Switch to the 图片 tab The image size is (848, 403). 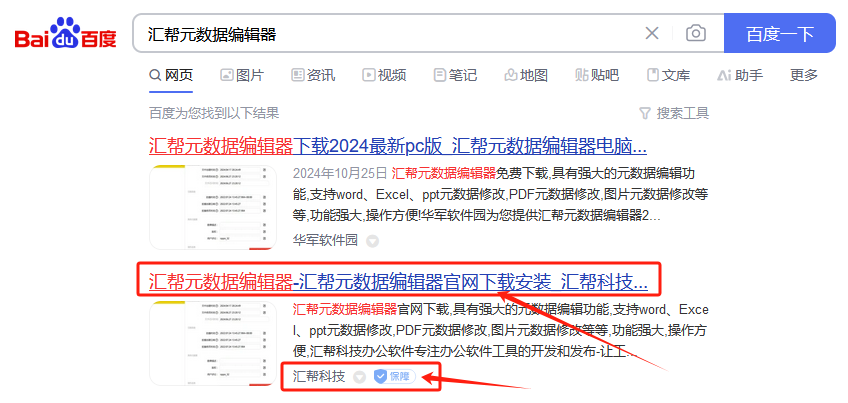242,75
